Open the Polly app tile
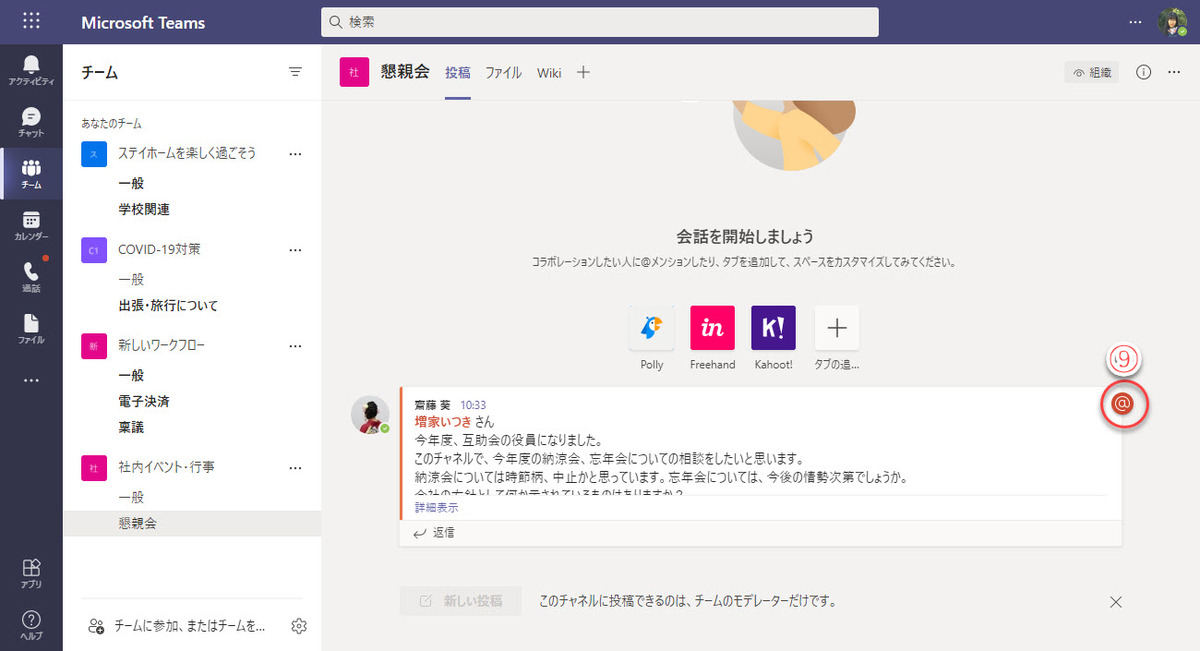This screenshot has height=651, width=1200. 652,328
